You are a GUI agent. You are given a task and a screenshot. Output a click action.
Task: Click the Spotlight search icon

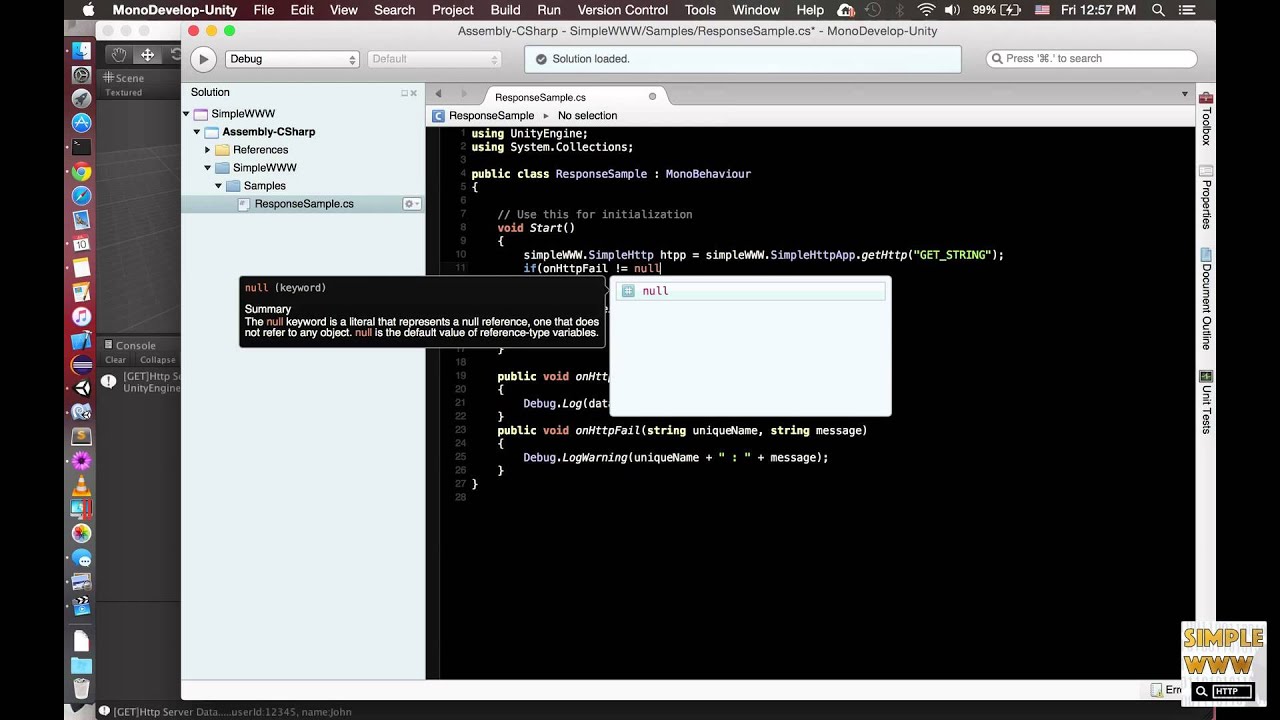1158,10
